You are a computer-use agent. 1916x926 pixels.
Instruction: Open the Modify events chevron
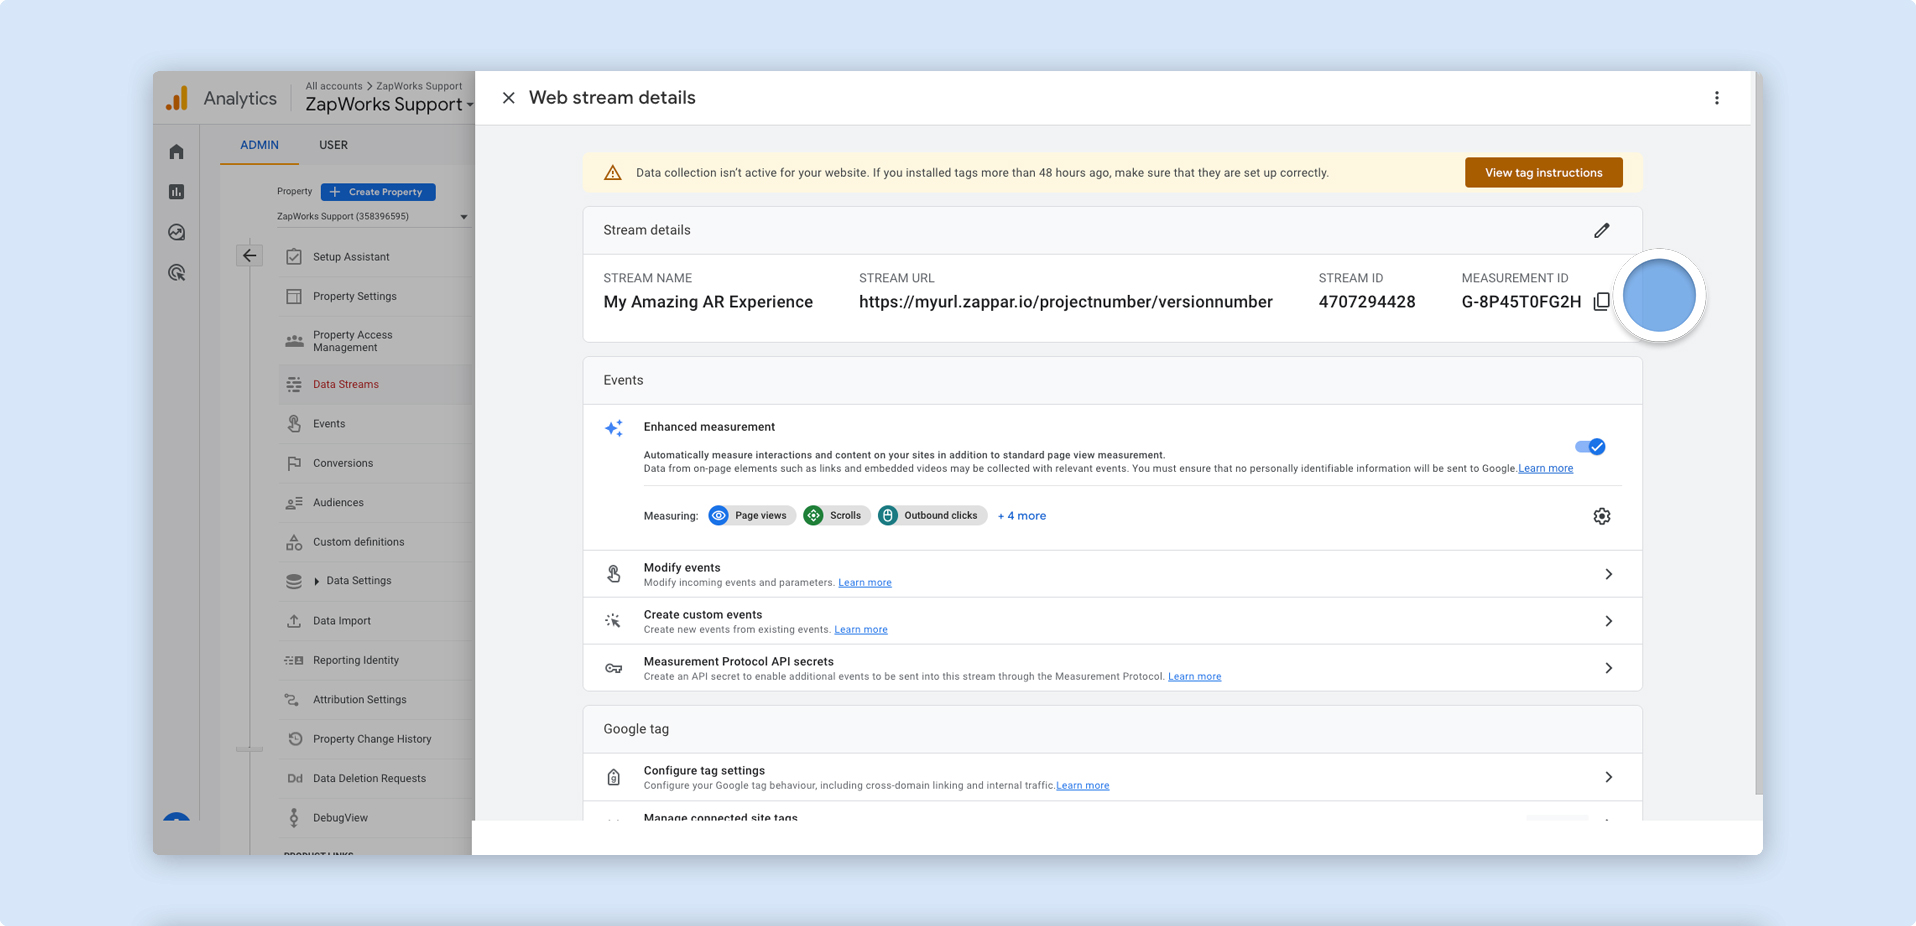tap(1608, 574)
